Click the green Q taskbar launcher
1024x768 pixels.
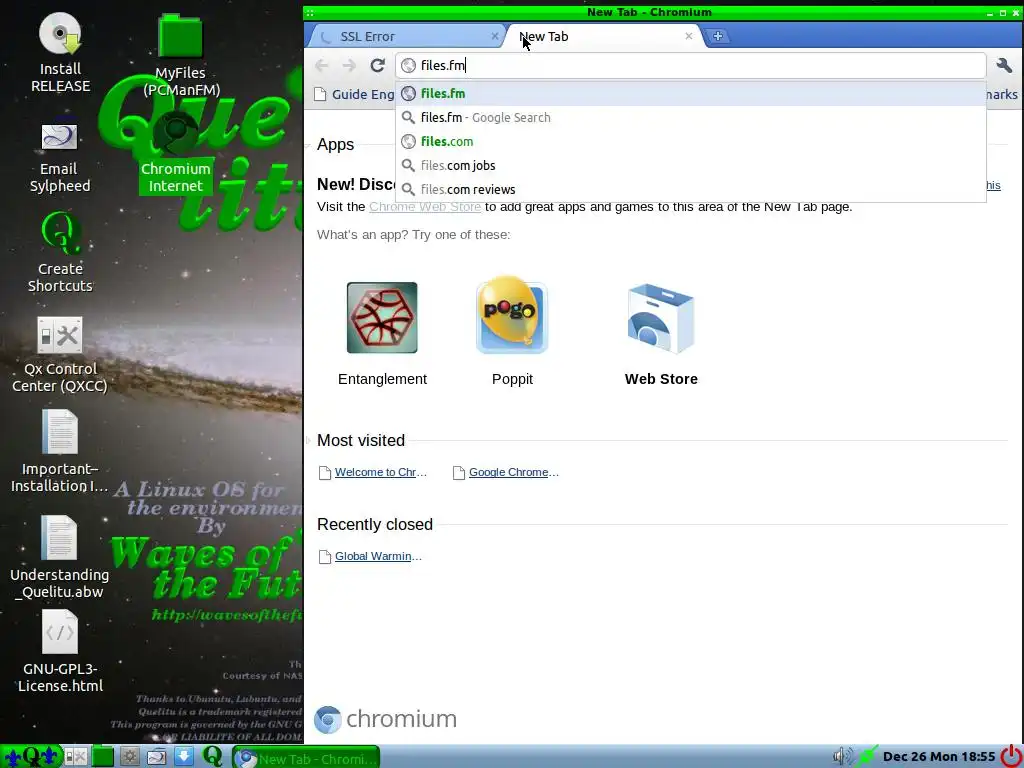click(212, 756)
